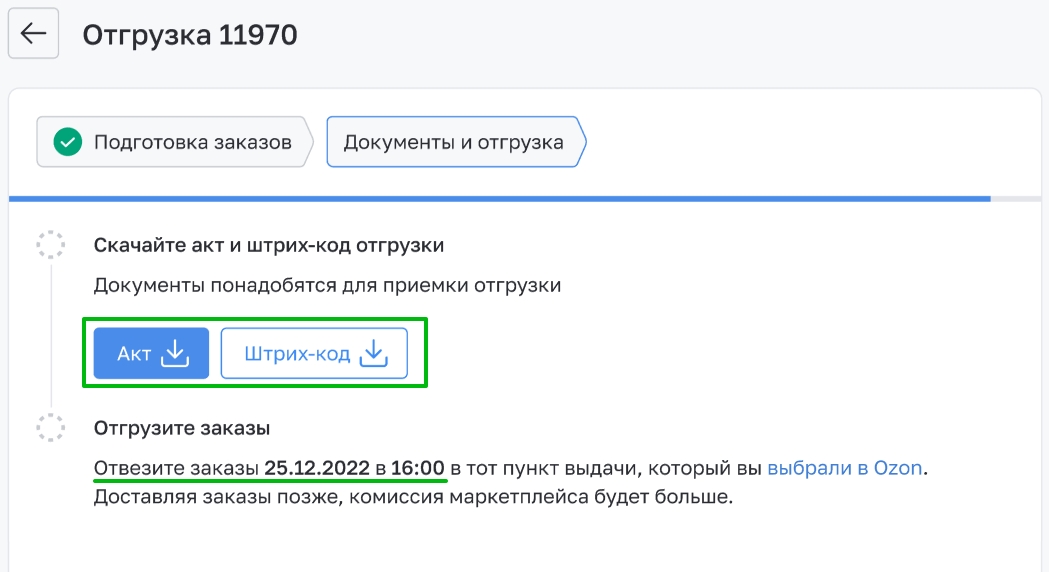The image size is (1049, 572).
Task: Click the underlined date 25.12.2022 в 16:00
Action: [x=354, y=468]
